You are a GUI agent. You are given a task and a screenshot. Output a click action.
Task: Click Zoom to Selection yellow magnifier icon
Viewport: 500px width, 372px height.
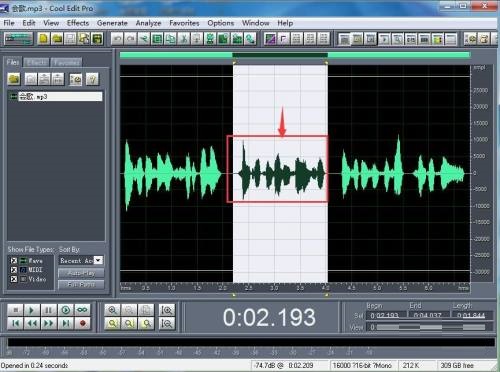point(112,323)
